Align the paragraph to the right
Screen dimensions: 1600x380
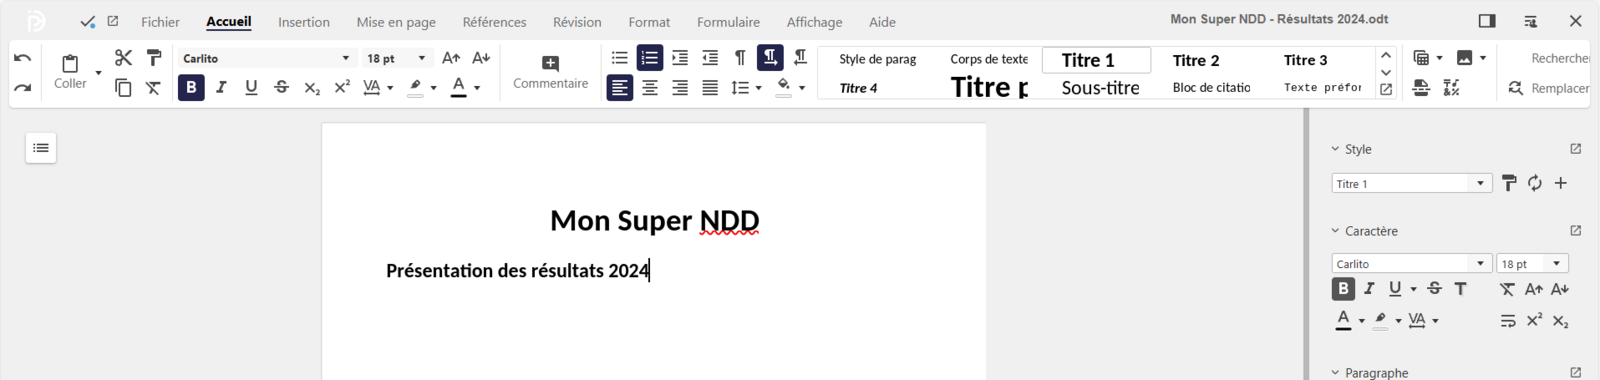[680, 88]
